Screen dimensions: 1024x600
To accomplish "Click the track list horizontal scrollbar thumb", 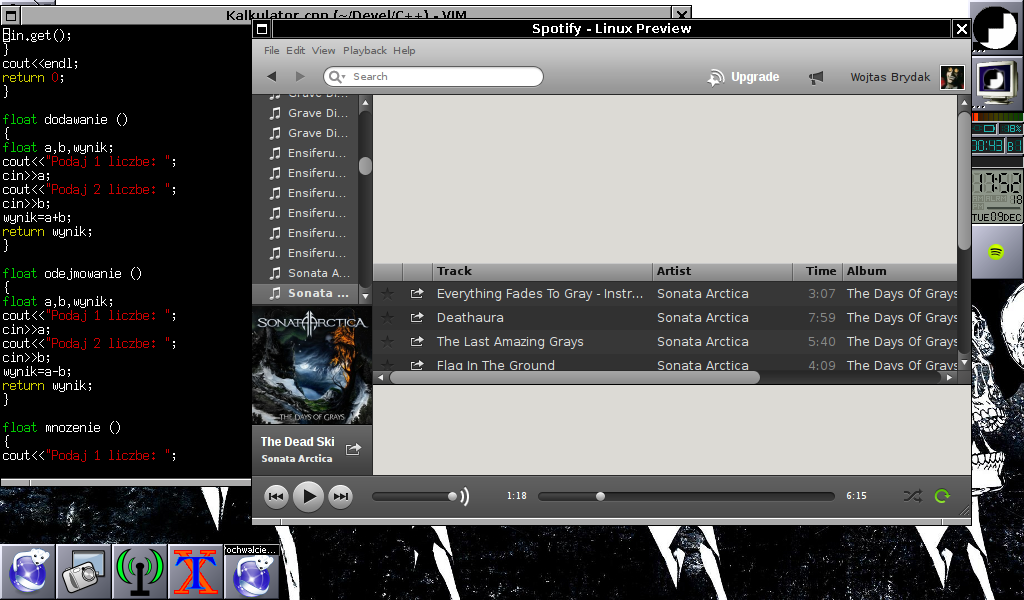I will pos(575,377).
